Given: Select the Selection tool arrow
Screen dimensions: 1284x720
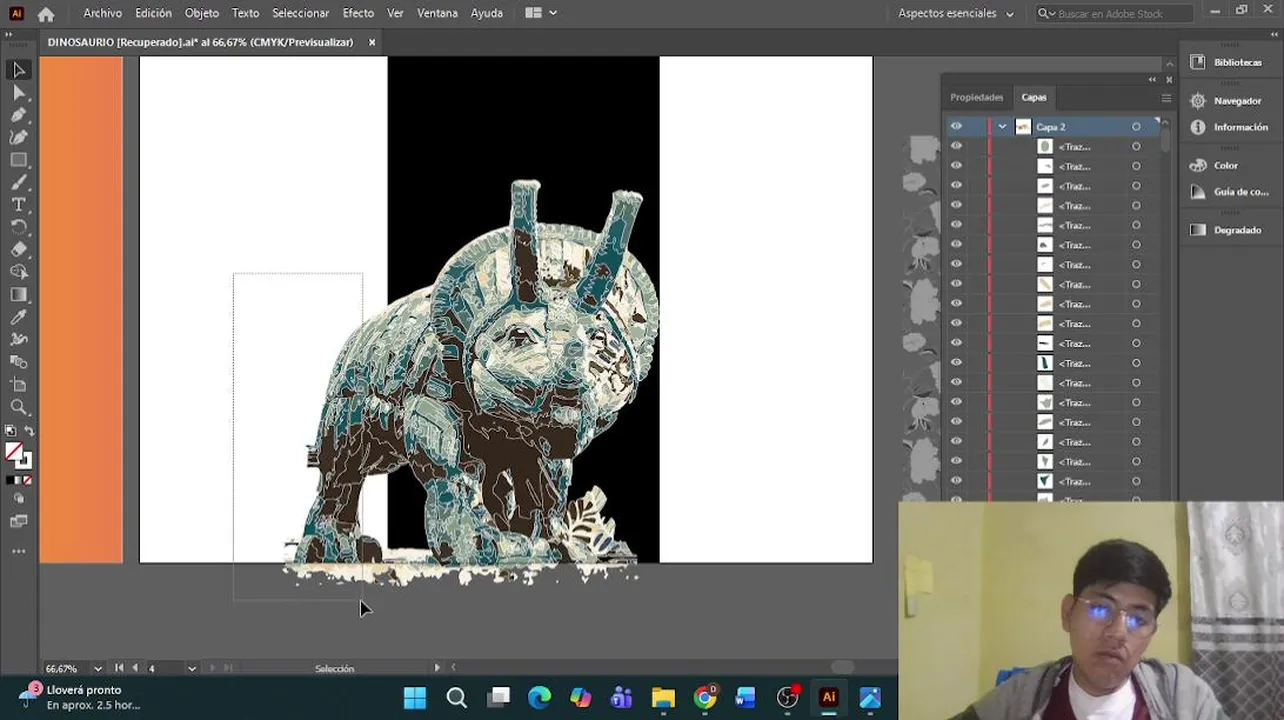Looking at the screenshot, I should click(18, 70).
